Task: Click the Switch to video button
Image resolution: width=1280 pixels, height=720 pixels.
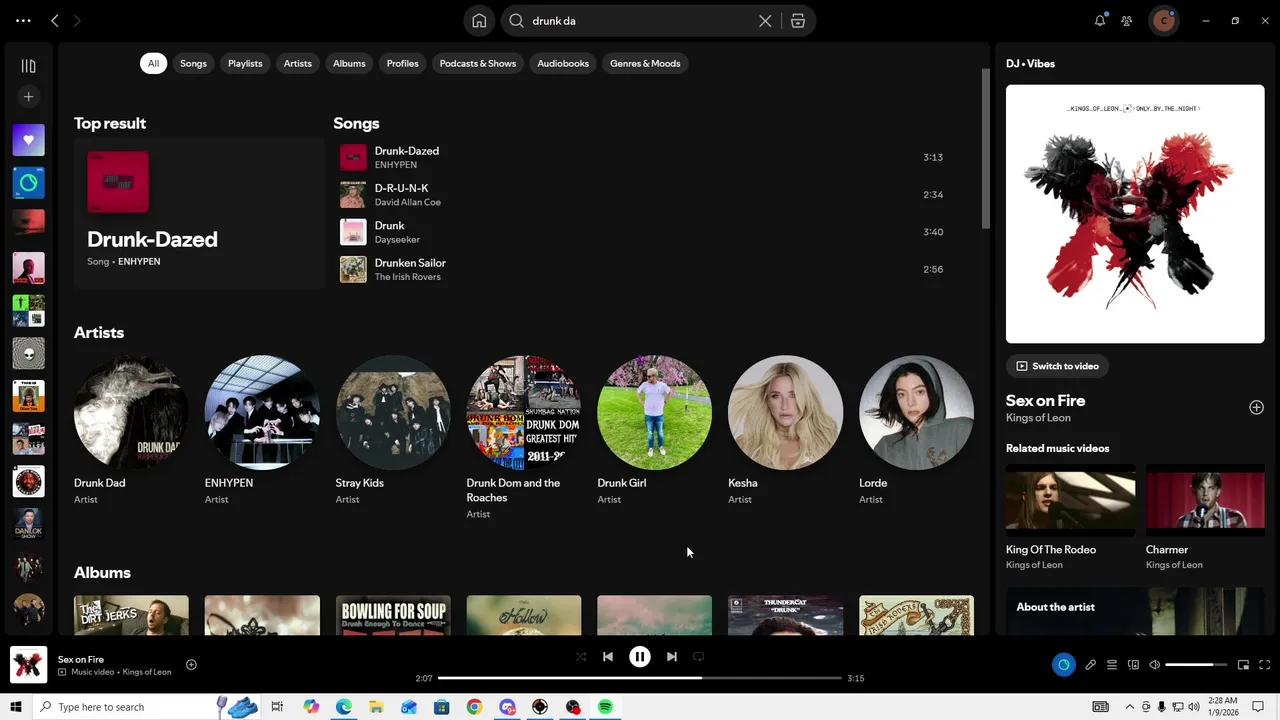Action: pos(1057,366)
